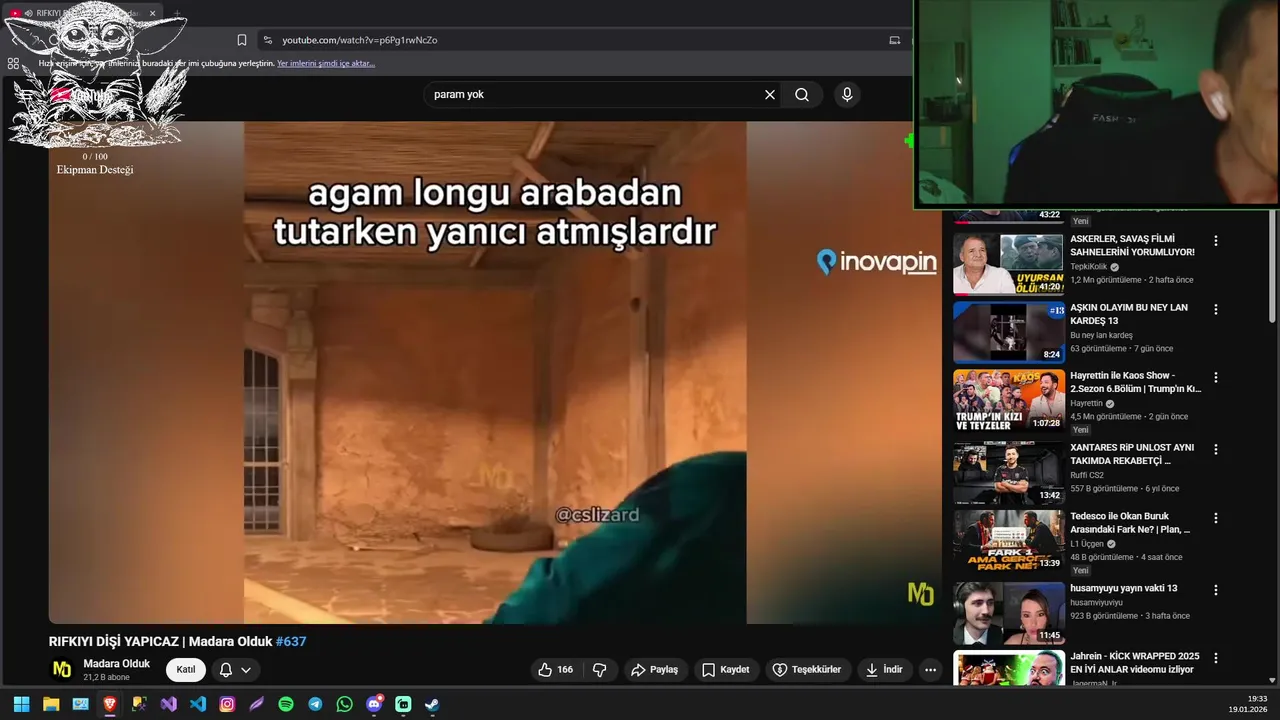The width and height of the screenshot is (1280, 720).
Task: Open ASKERLER, SAVAŞ FİLMİ video thumbnail
Action: click(x=1008, y=264)
